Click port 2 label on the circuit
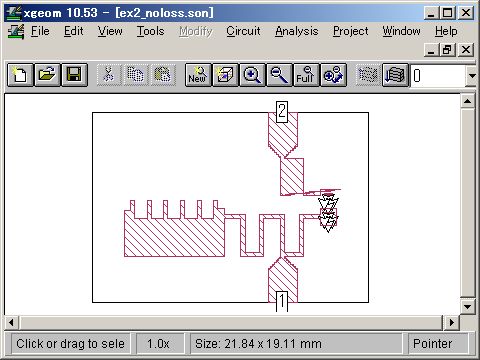The height and width of the screenshot is (360, 480). click(282, 111)
